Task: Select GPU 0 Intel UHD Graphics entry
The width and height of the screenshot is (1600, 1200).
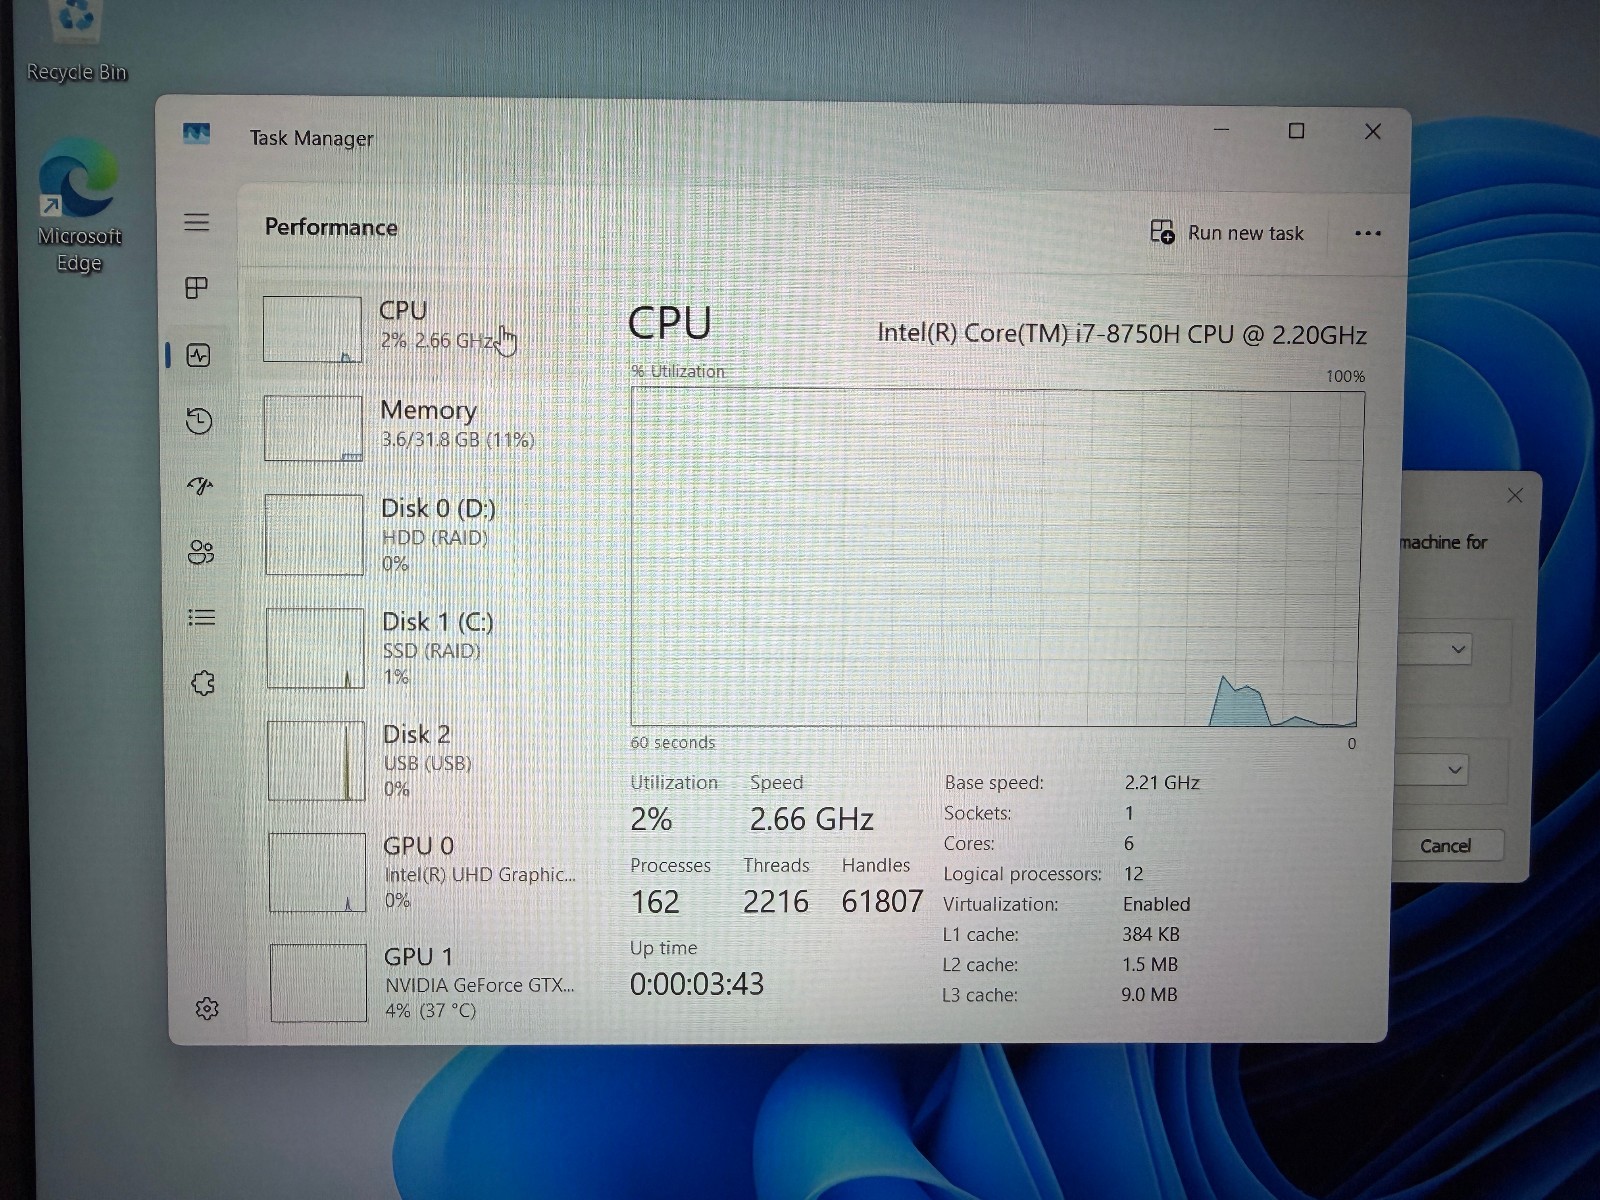Action: [422, 872]
